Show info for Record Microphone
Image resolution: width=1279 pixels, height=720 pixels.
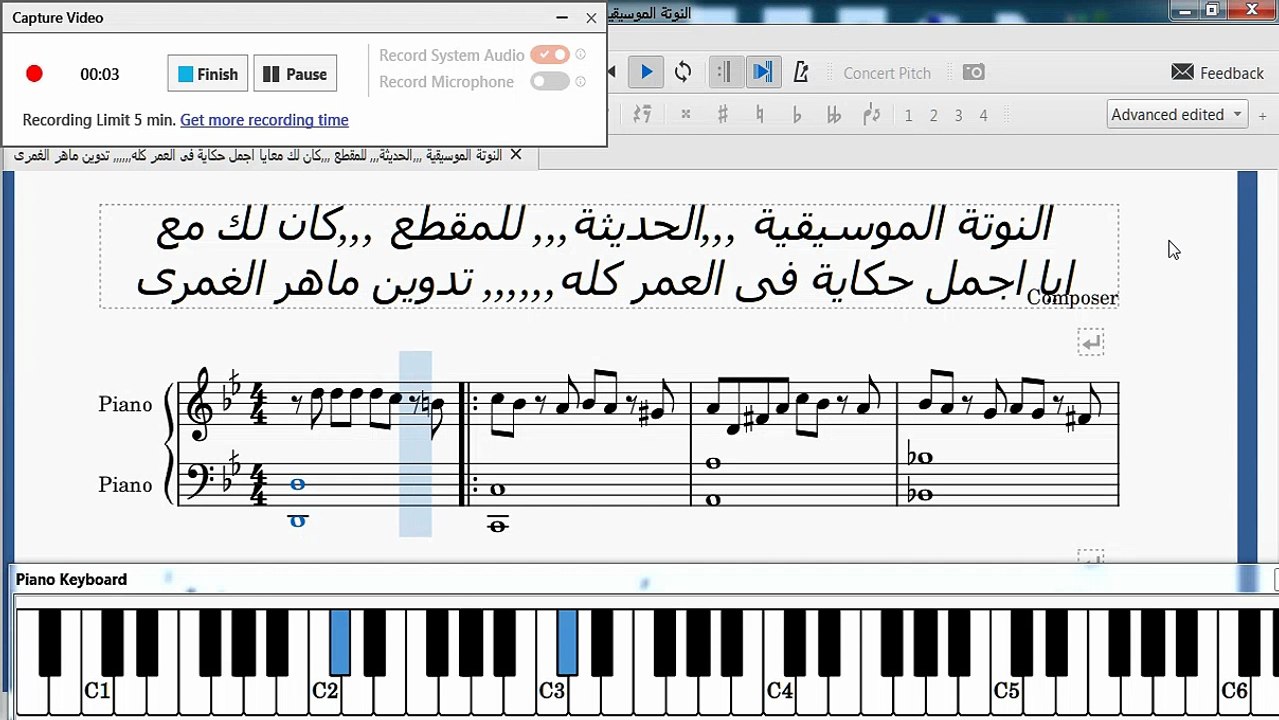[581, 82]
